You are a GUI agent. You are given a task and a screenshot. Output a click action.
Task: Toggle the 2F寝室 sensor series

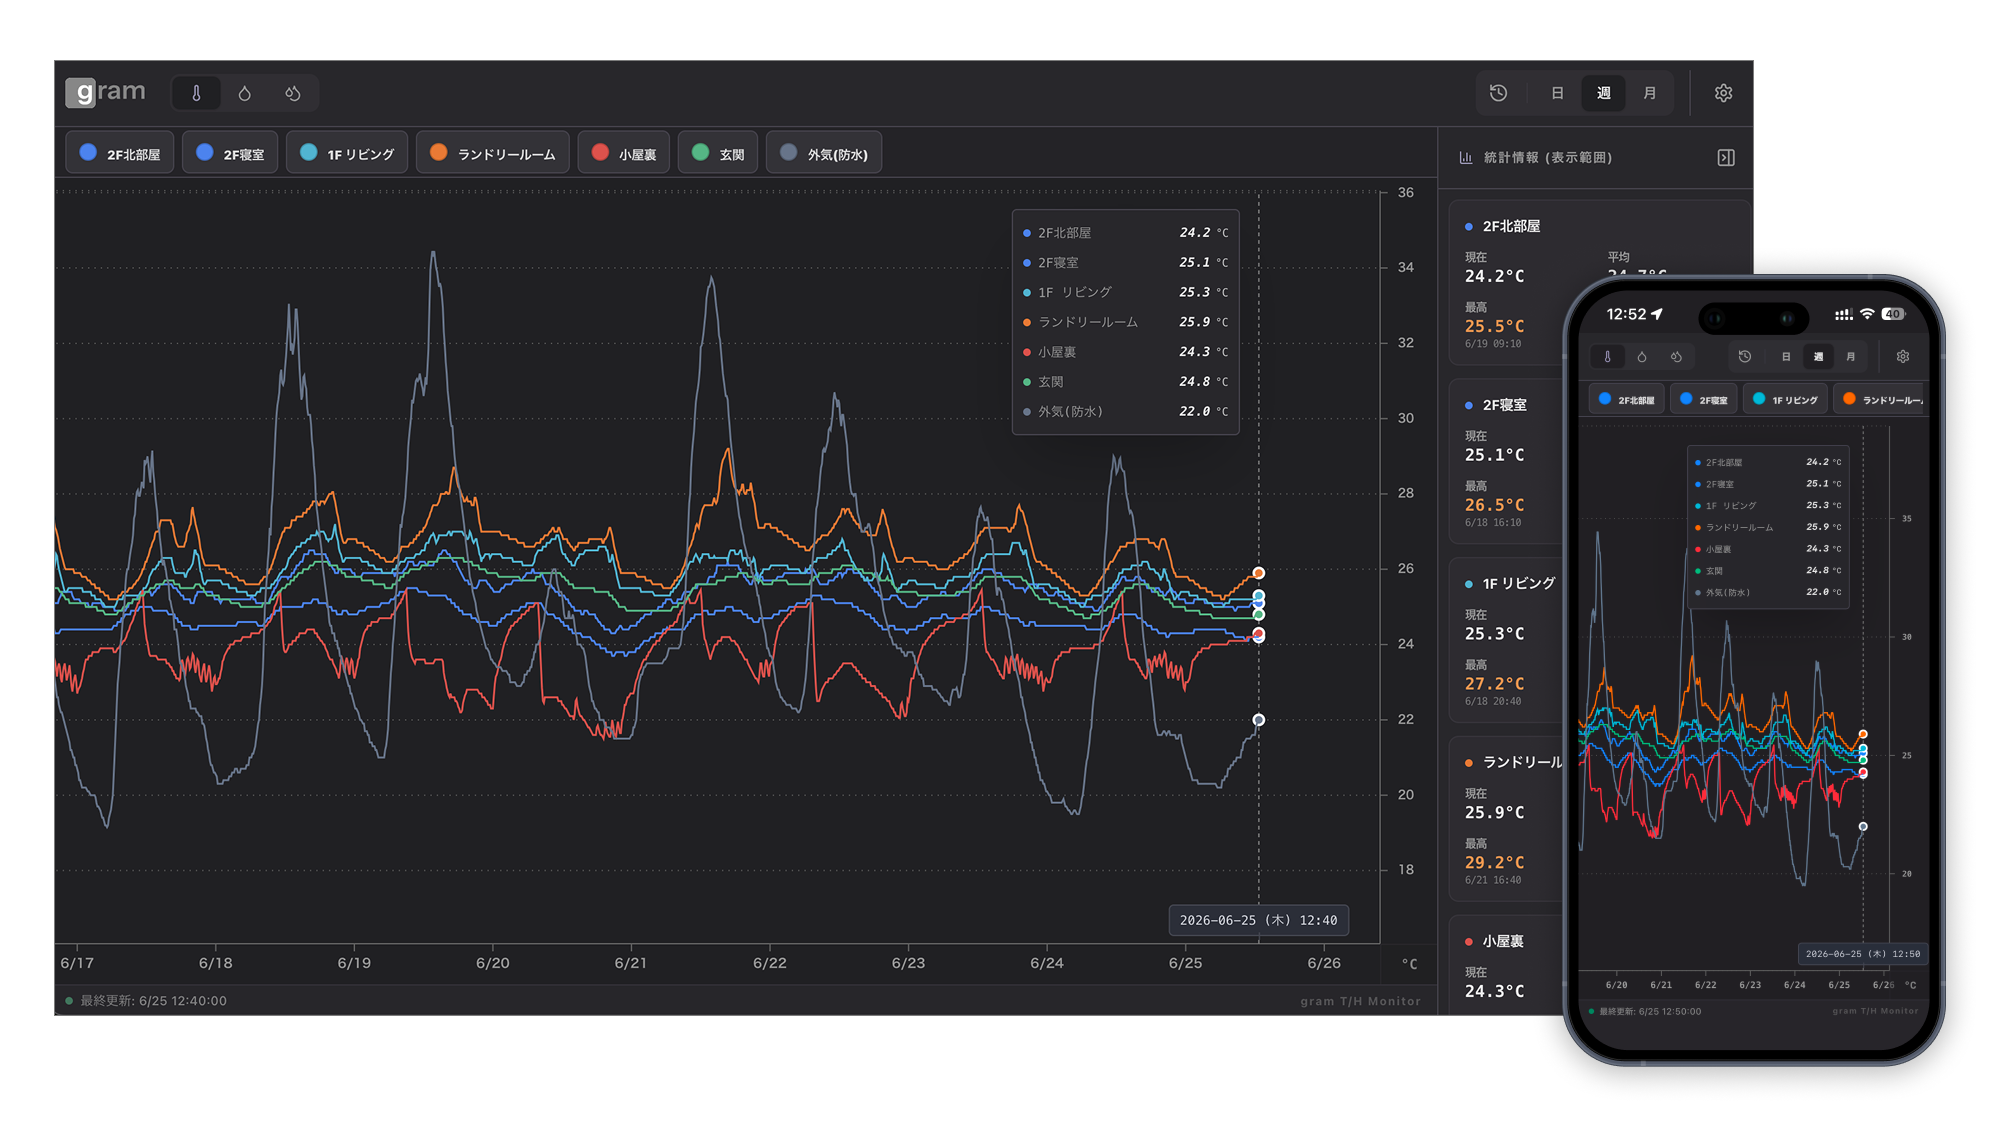tap(230, 153)
